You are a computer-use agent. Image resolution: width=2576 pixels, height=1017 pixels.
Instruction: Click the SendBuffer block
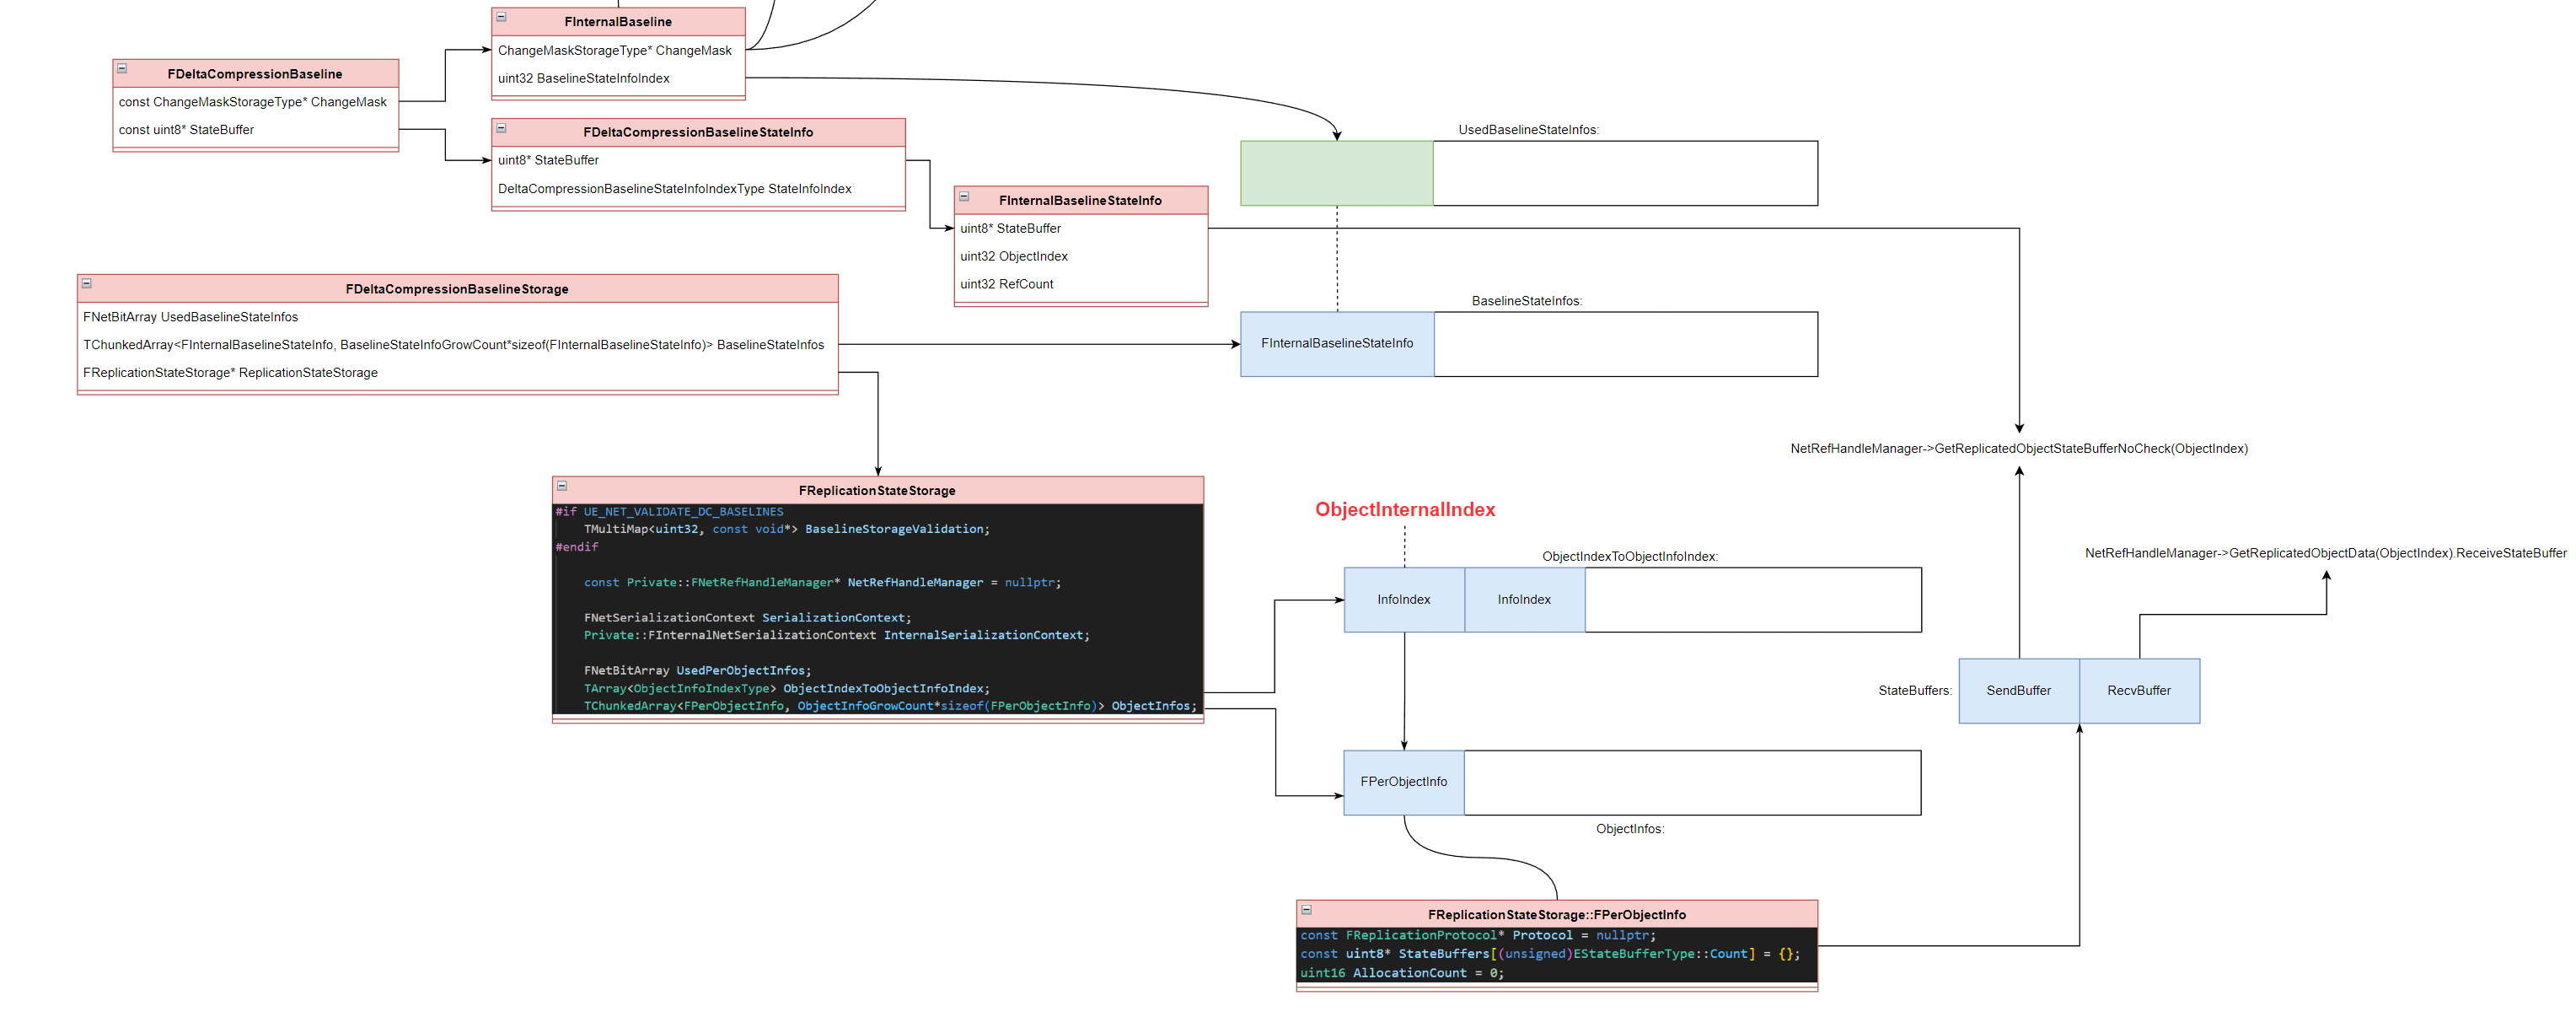pos(2018,691)
